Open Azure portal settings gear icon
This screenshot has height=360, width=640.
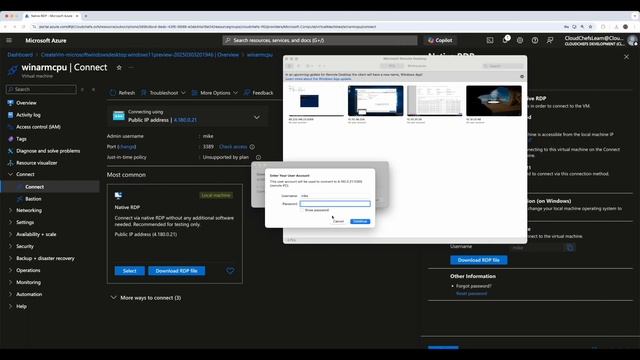coord(520,40)
